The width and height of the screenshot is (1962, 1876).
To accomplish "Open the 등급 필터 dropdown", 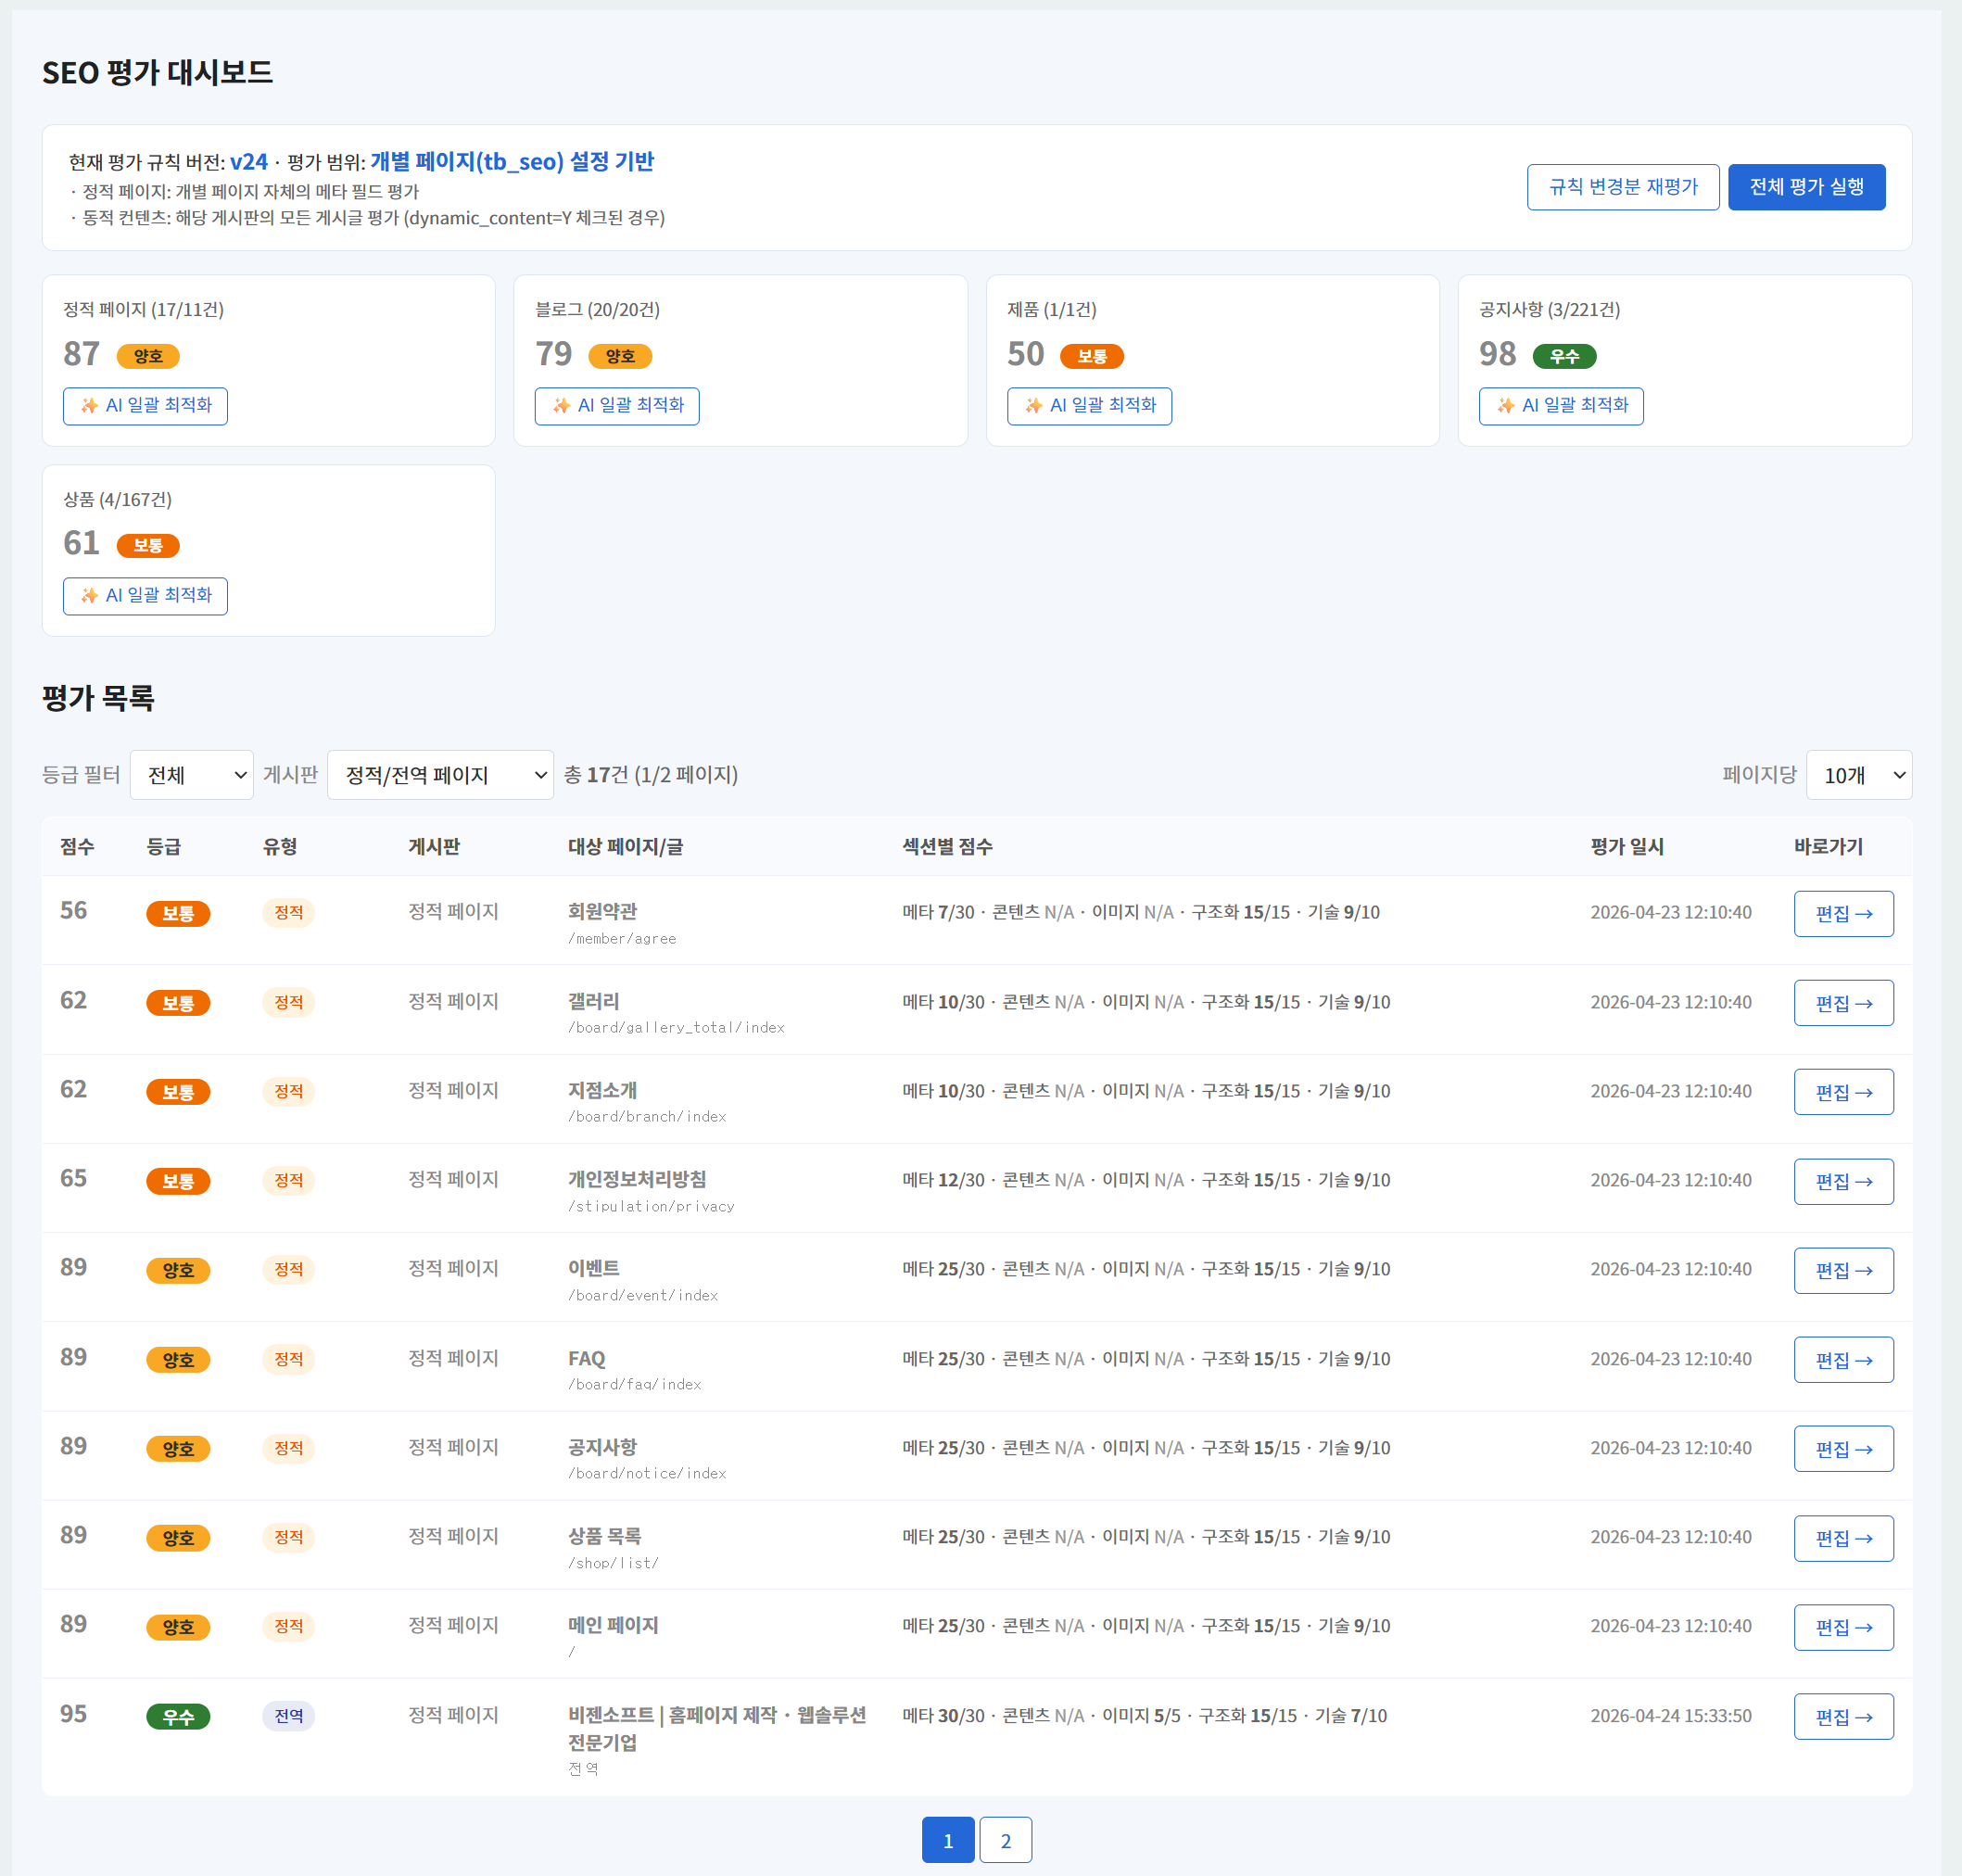I will coord(191,775).
